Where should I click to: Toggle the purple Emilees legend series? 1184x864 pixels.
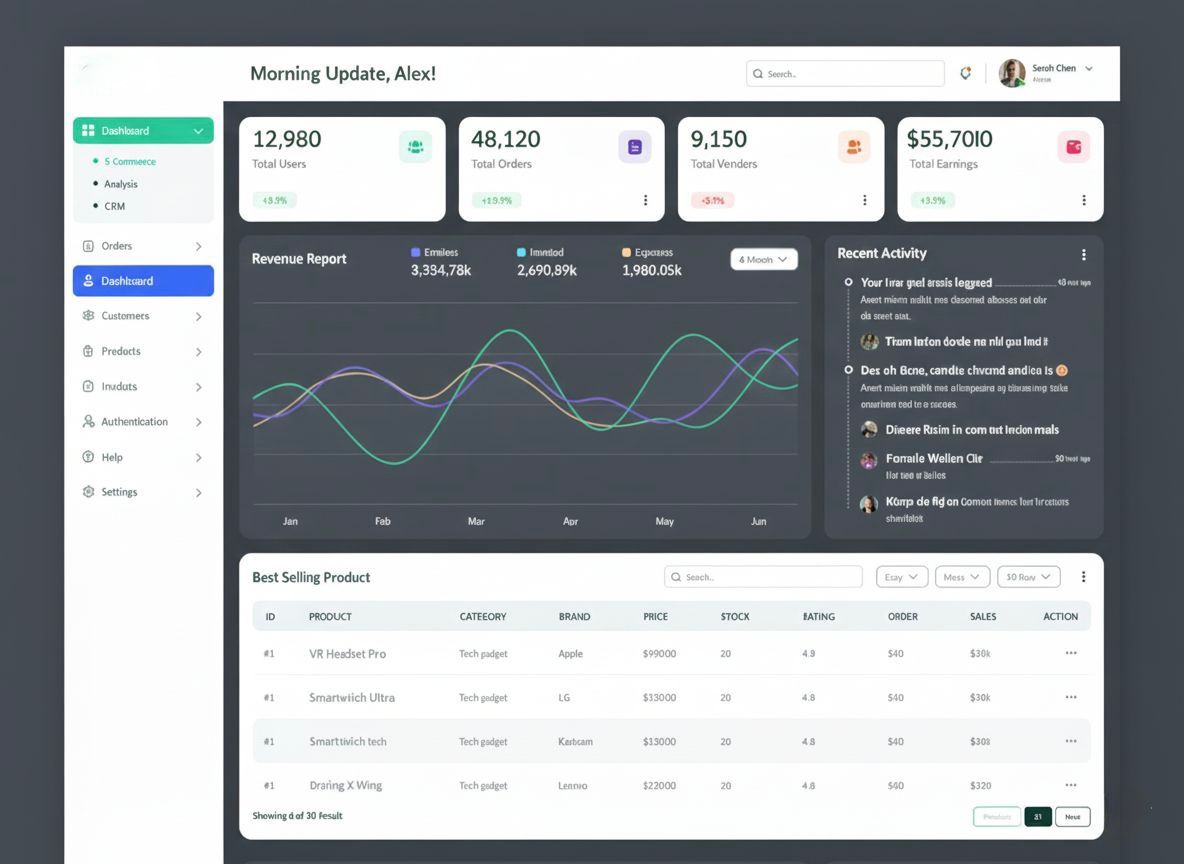pyautogui.click(x=434, y=253)
